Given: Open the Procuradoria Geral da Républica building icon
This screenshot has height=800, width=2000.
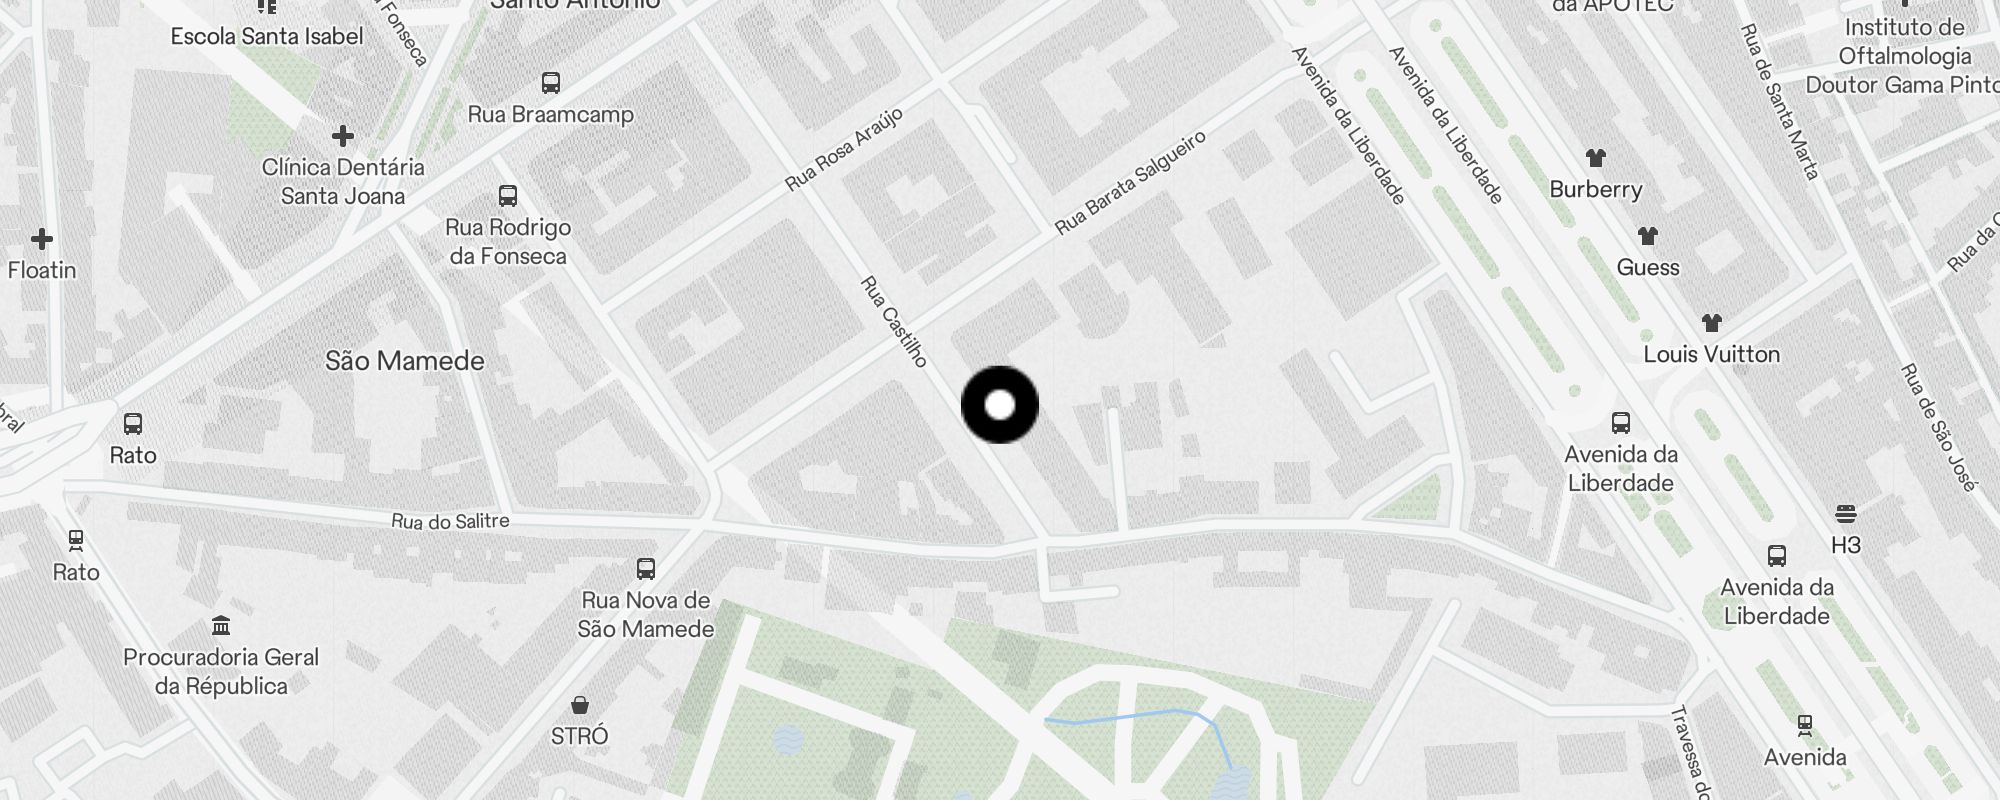Looking at the screenshot, I should coord(221,626).
